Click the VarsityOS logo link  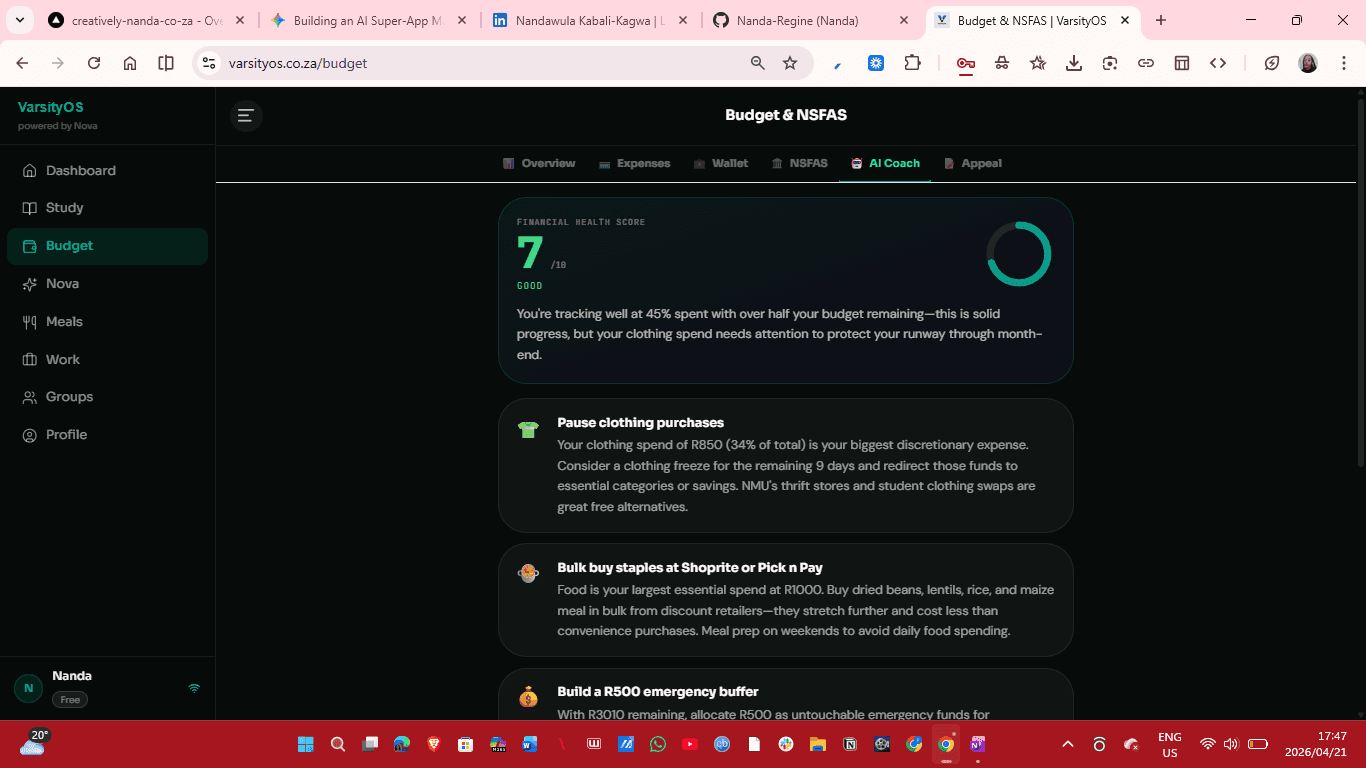click(x=51, y=108)
